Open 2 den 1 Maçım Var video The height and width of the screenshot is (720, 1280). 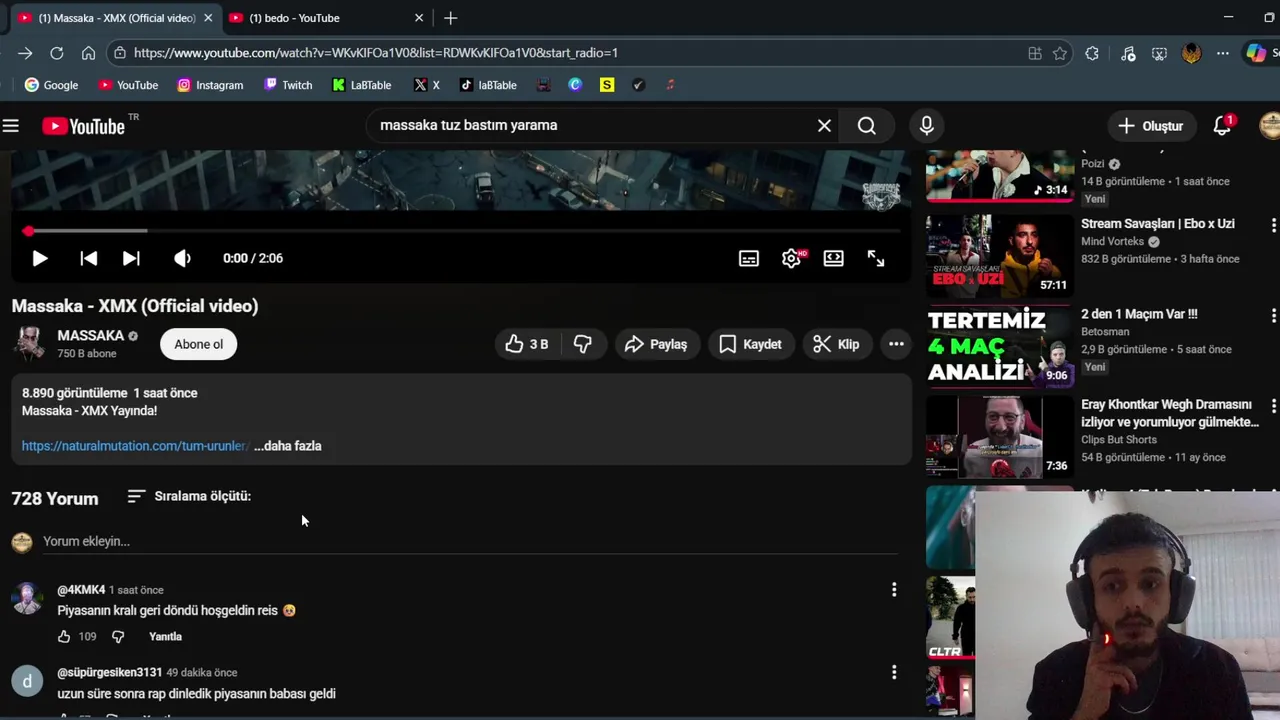point(1139,314)
